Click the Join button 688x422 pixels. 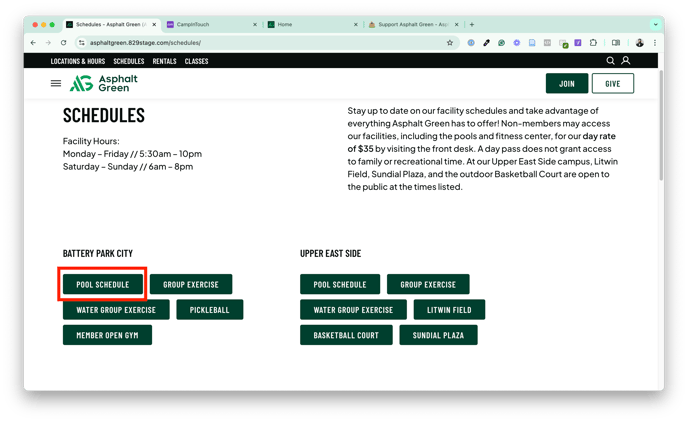[567, 84]
